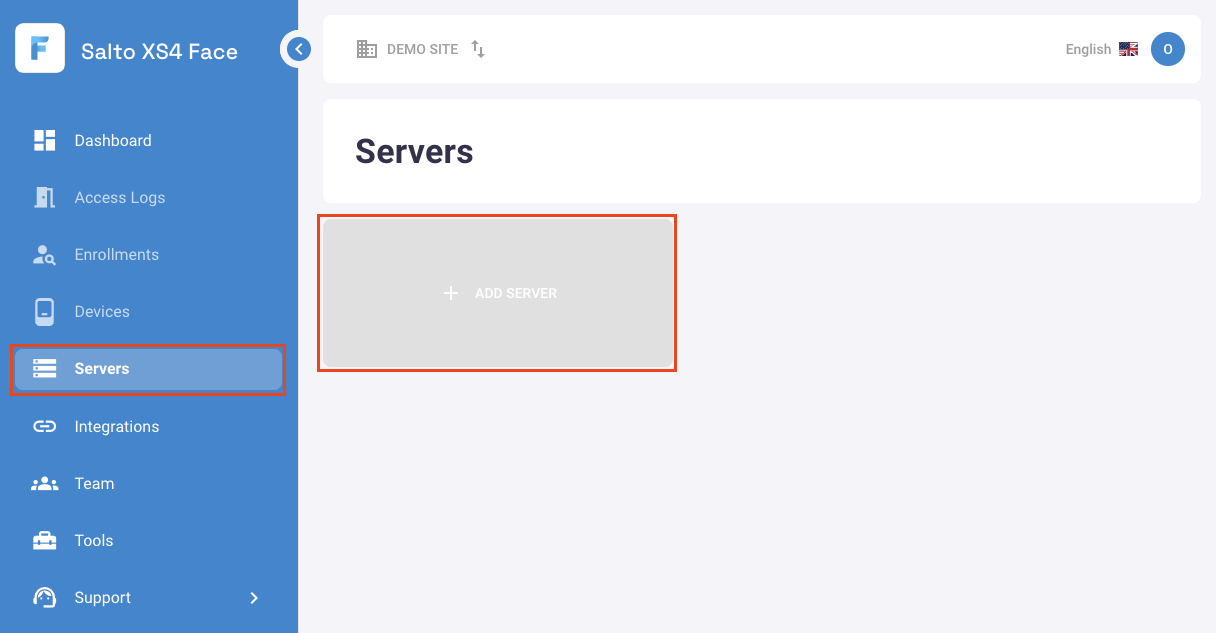Open Access Logs via its door icon
The width and height of the screenshot is (1216, 633).
44,197
